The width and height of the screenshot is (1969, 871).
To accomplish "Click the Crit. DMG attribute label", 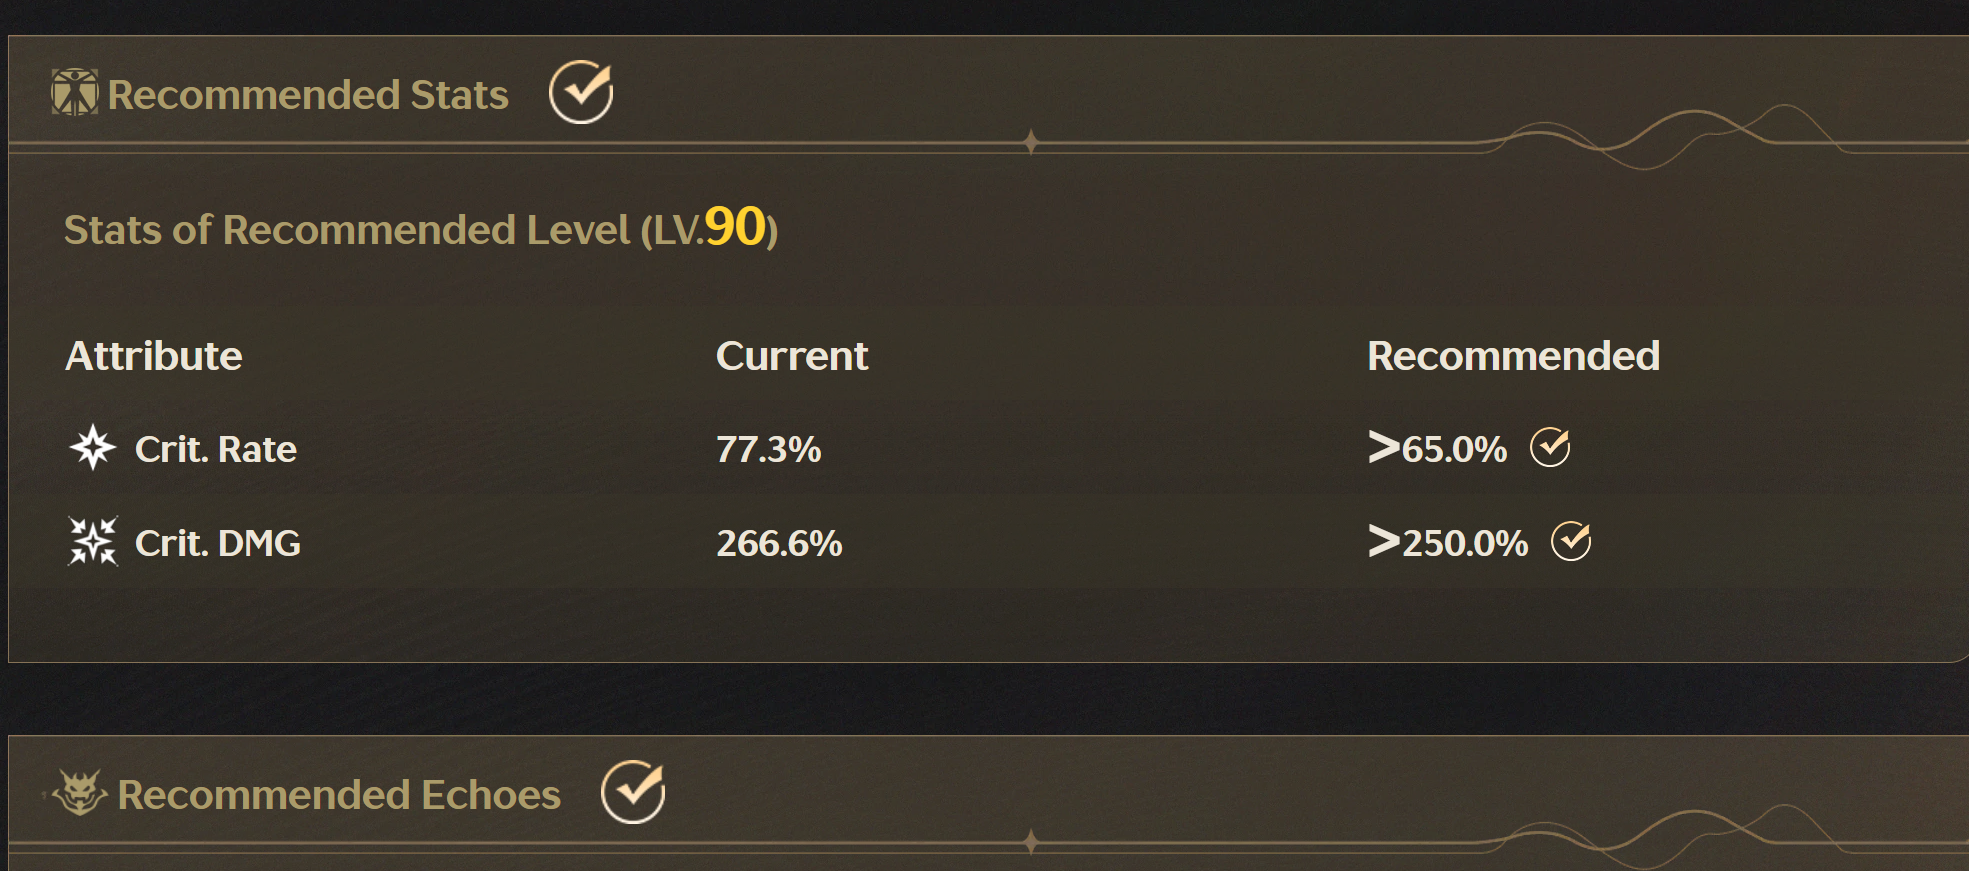I will pyautogui.click(x=218, y=543).
